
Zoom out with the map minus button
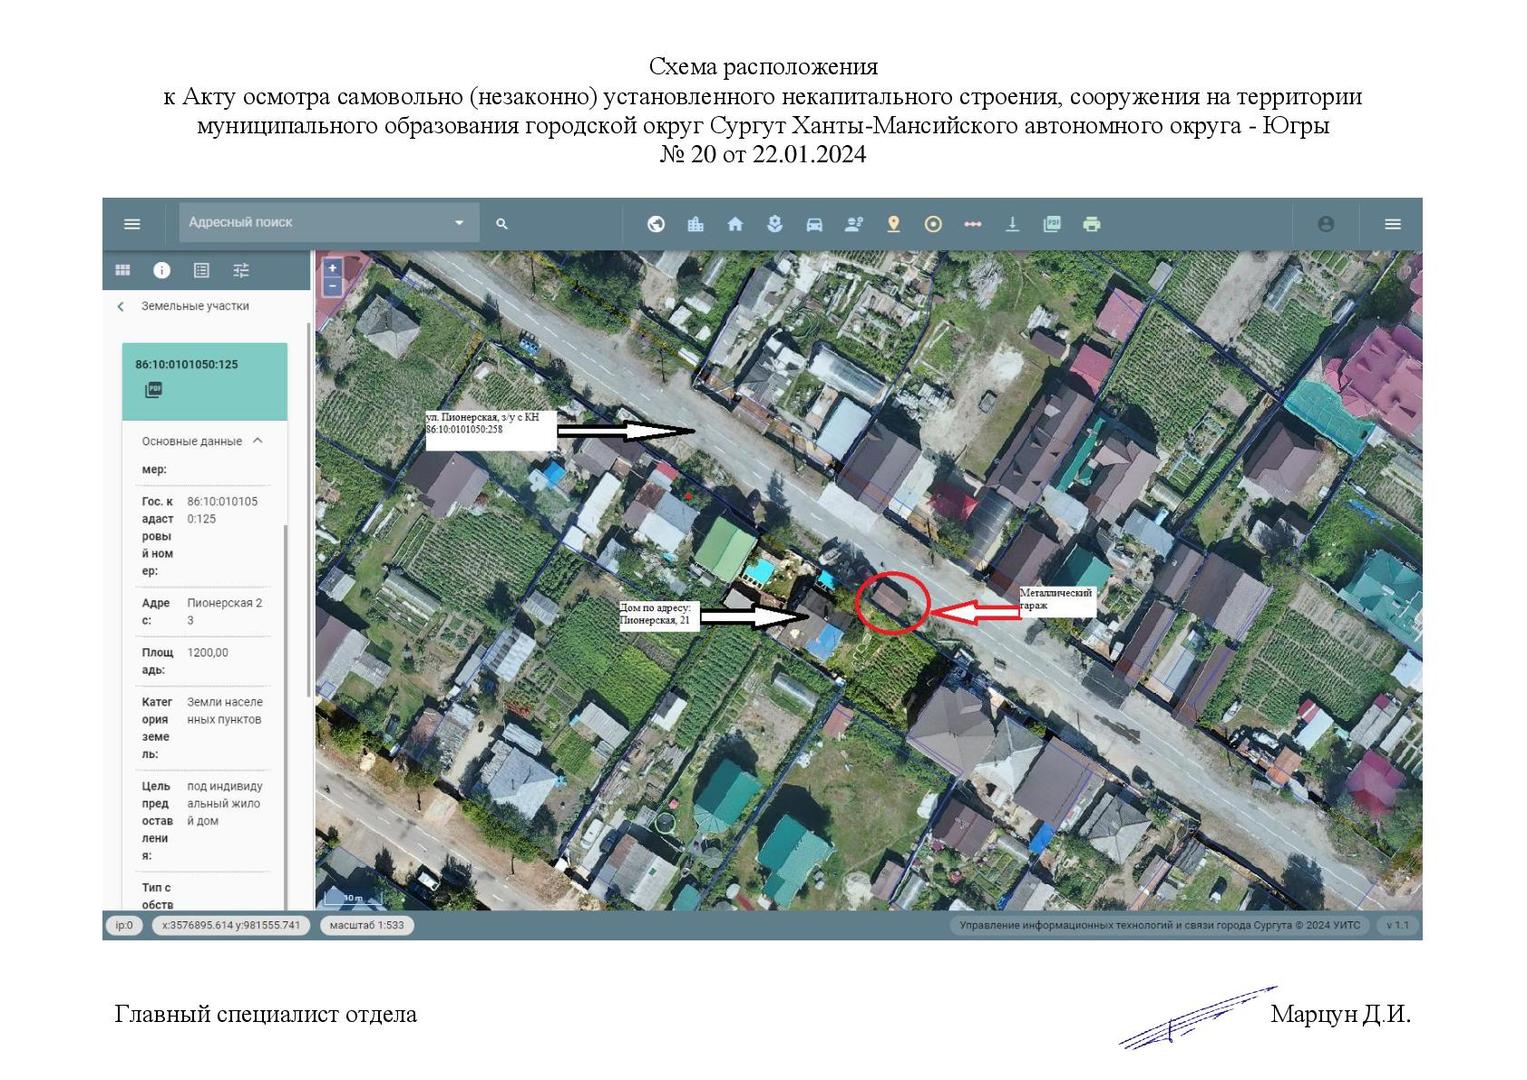click(x=333, y=287)
